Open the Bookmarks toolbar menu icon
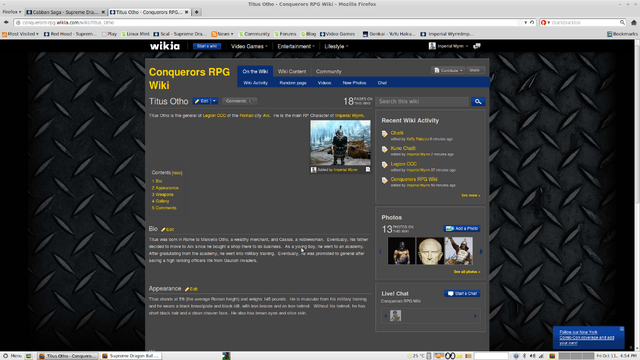This screenshot has width=640, height=360. pyautogui.click(x=609, y=34)
